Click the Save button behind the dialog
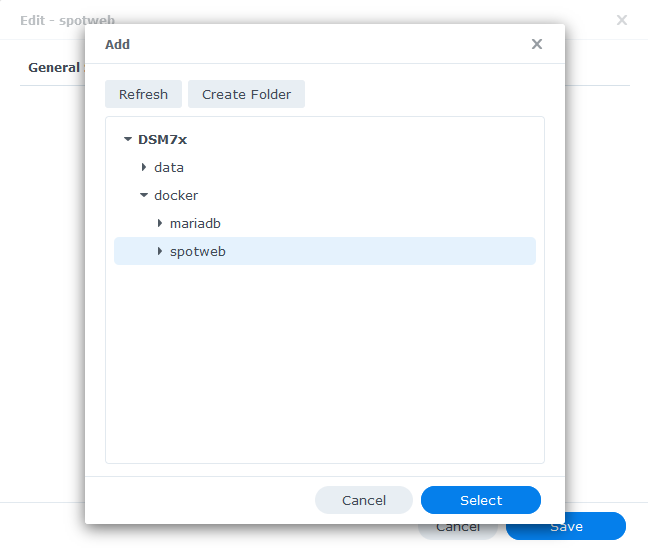The image size is (648, 548). click(x=596, y=531)
